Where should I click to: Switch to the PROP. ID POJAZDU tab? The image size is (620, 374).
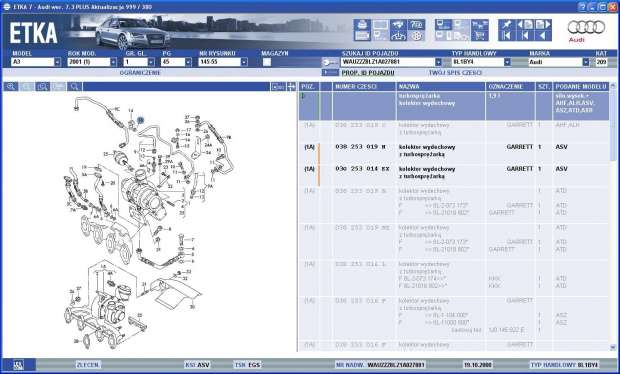pyautogui.click(x=368, y=73)
